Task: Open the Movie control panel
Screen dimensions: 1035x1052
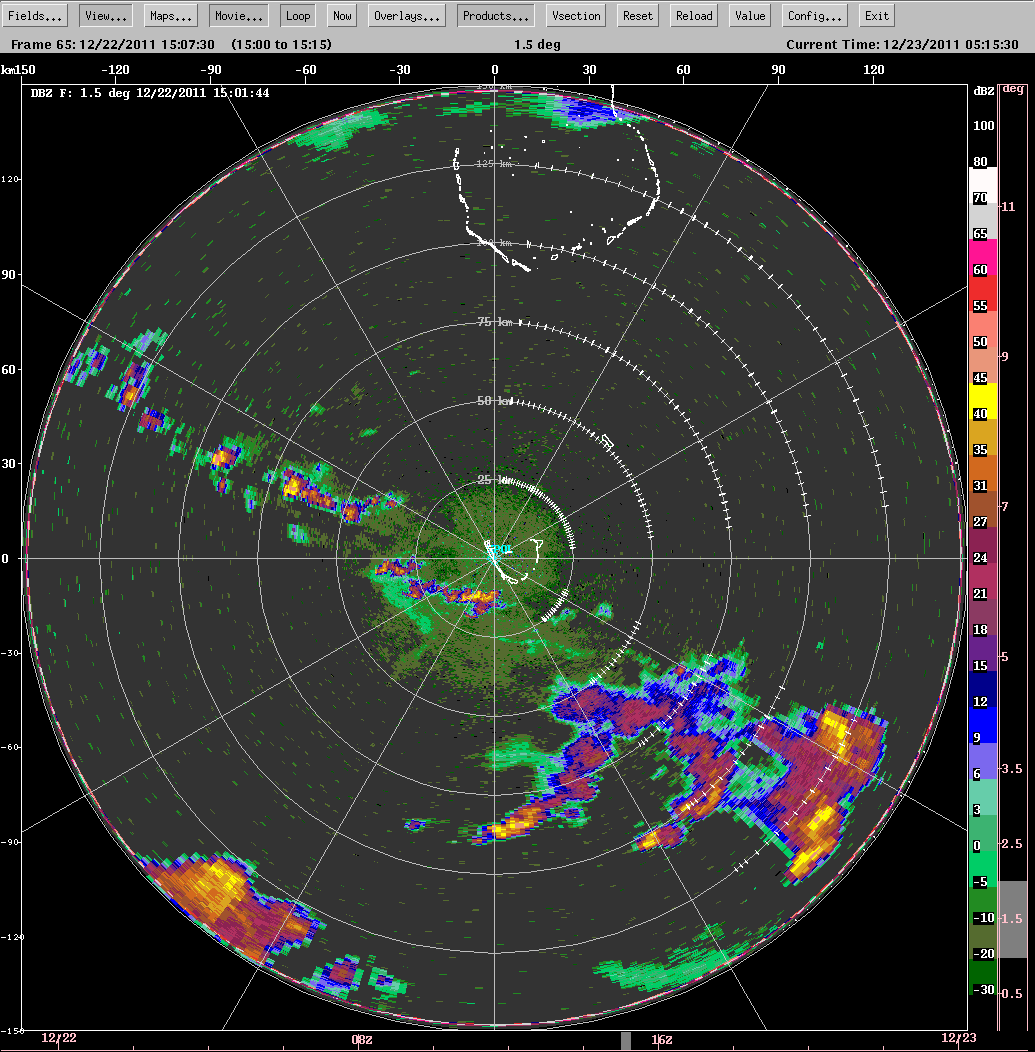Action: coord(239,16)
